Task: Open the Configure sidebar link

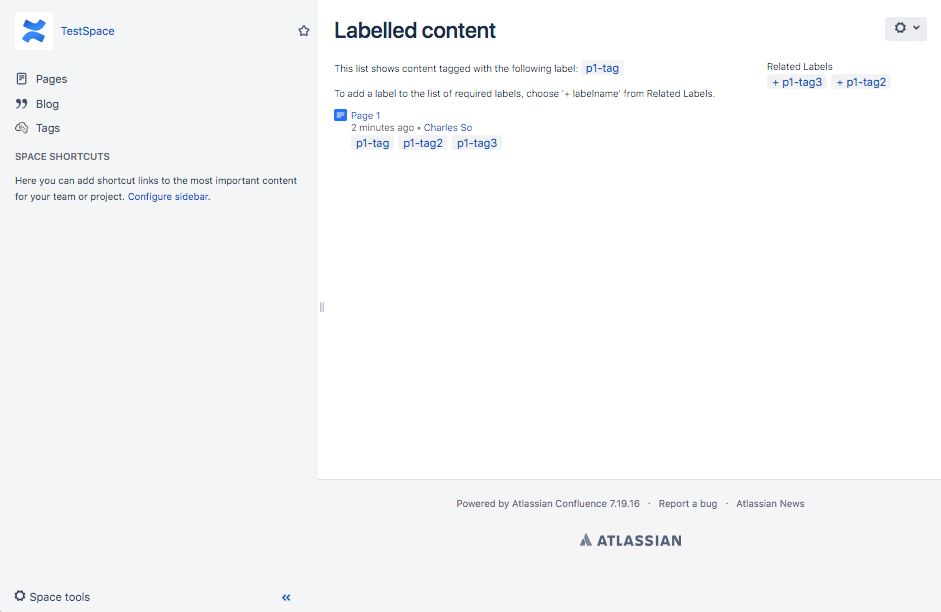Action: tap(168, 197)
